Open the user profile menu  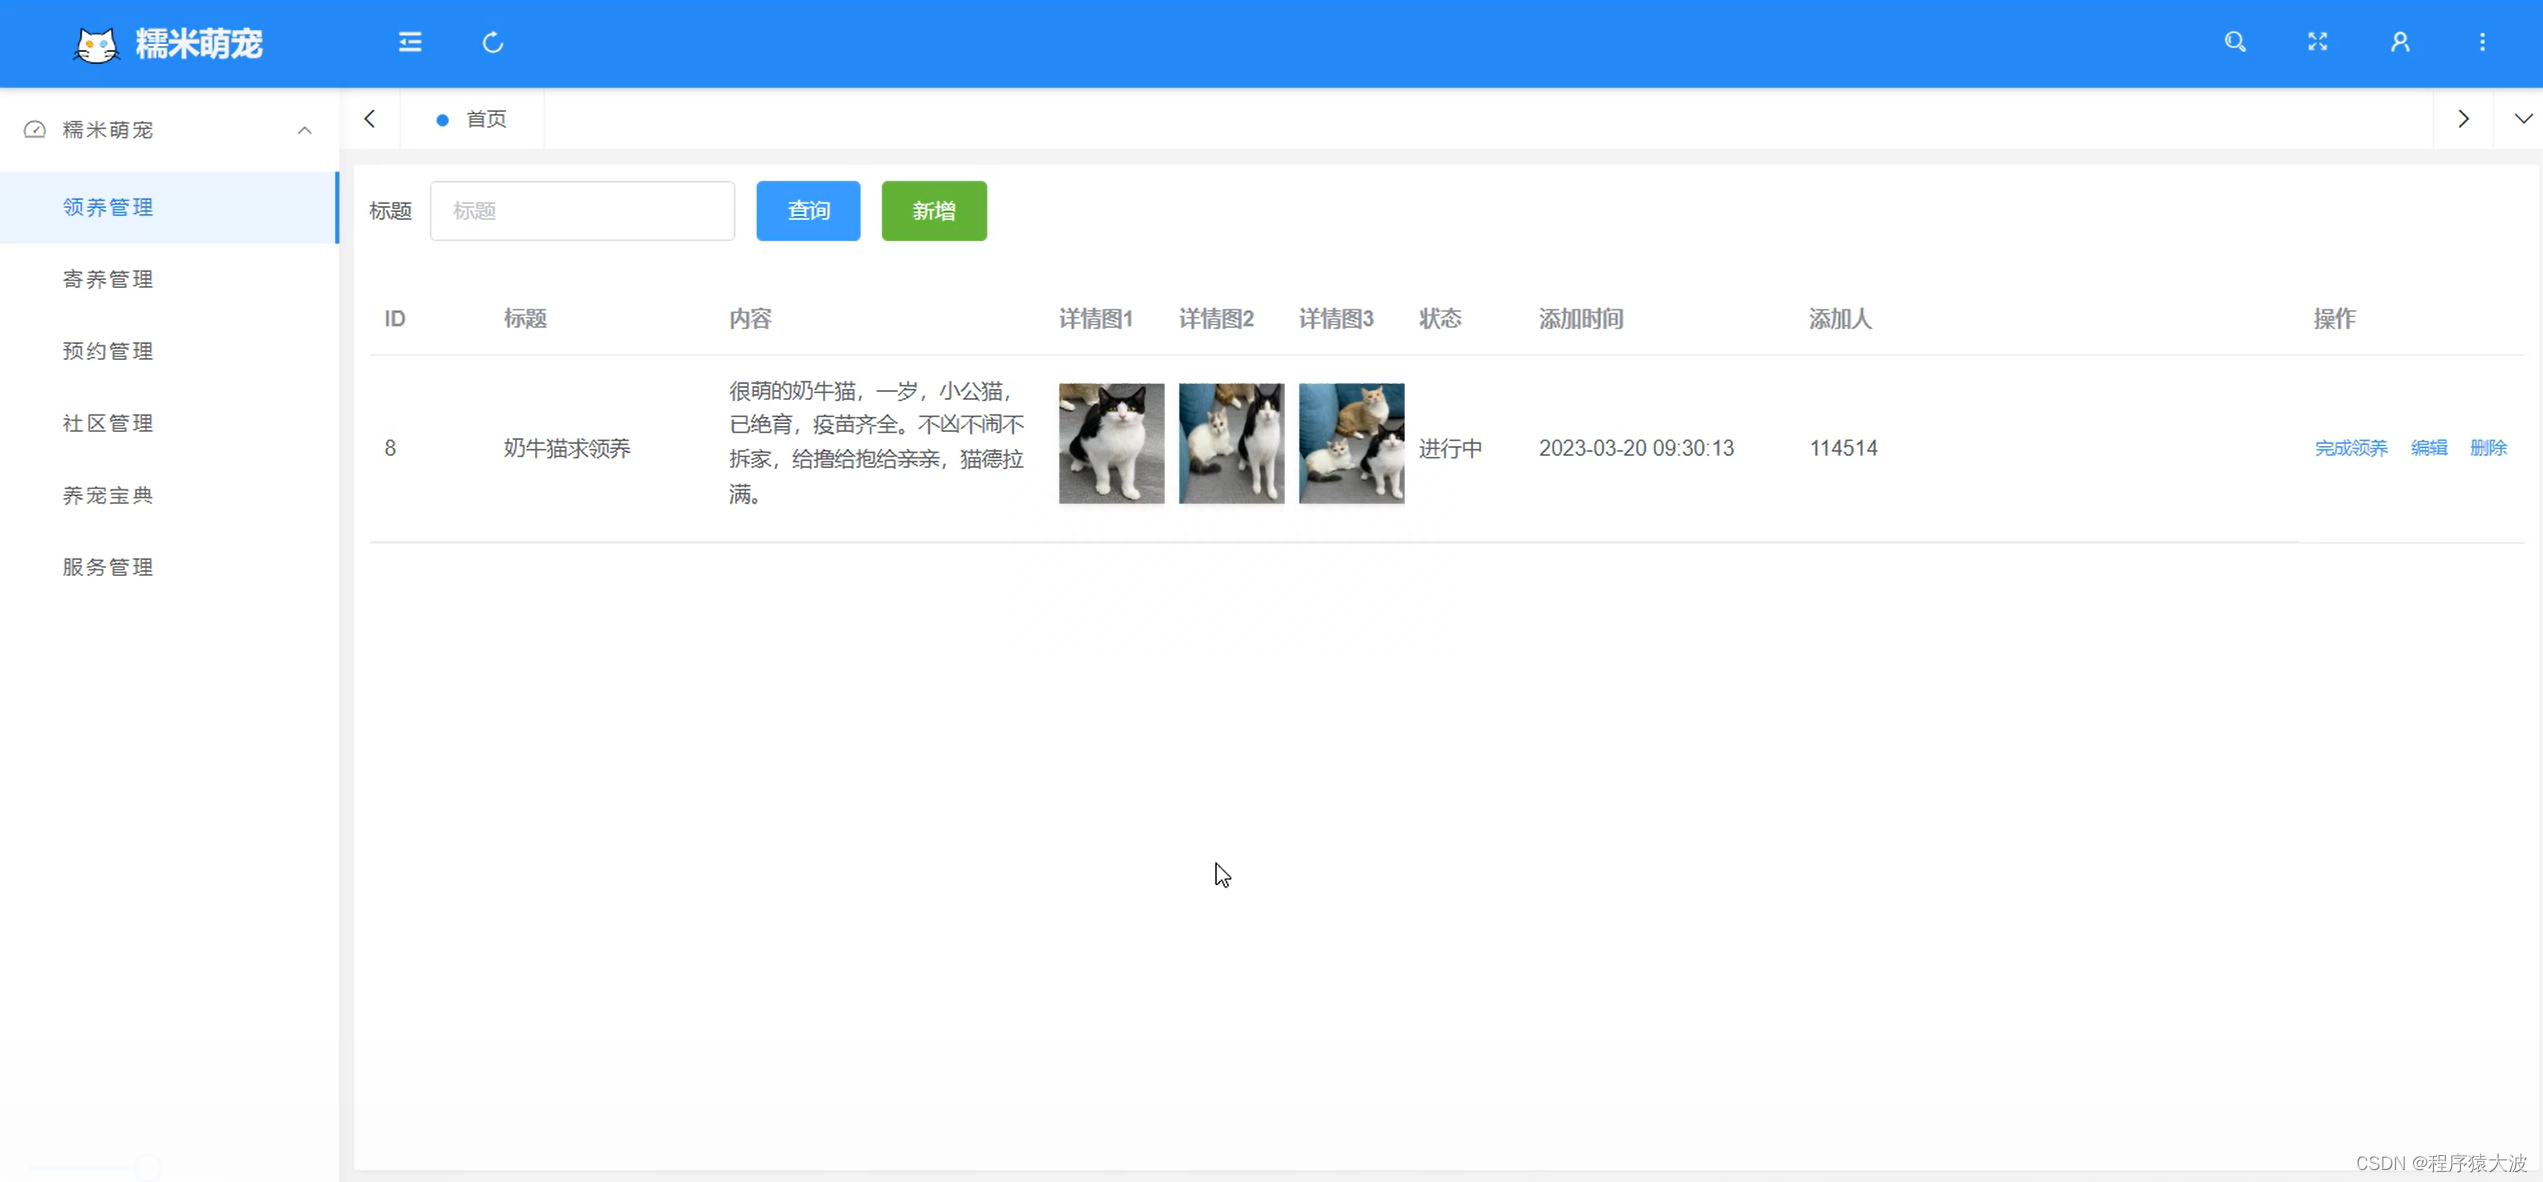(2399, 42)
